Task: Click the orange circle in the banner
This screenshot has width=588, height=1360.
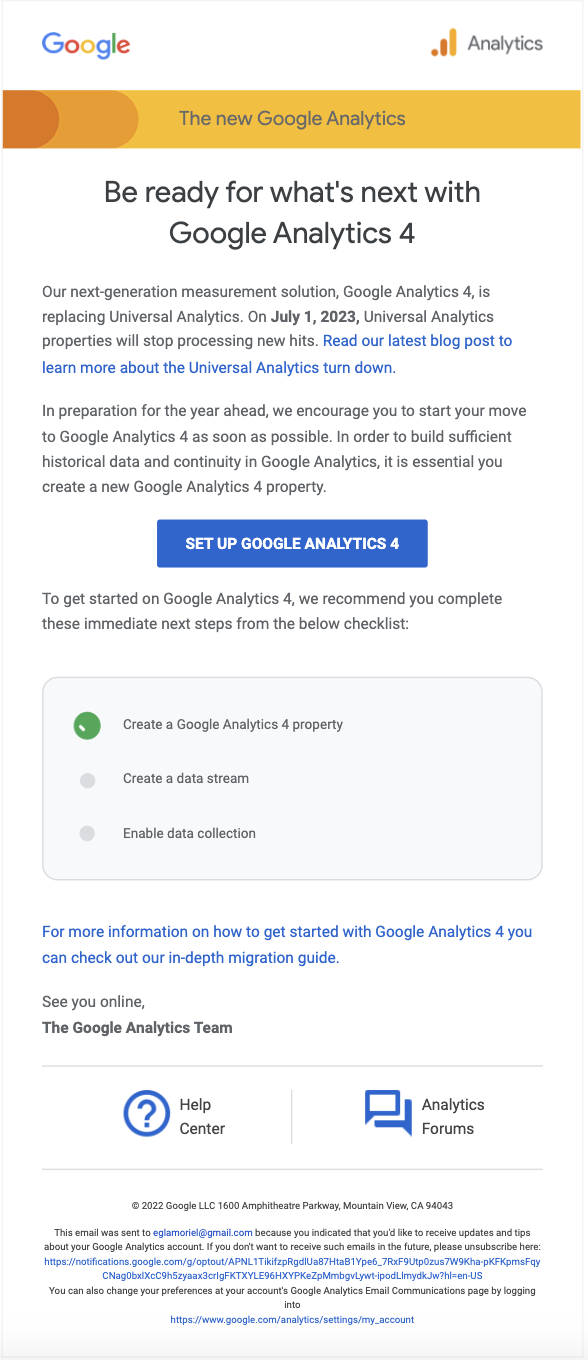Action: (30, 119)
